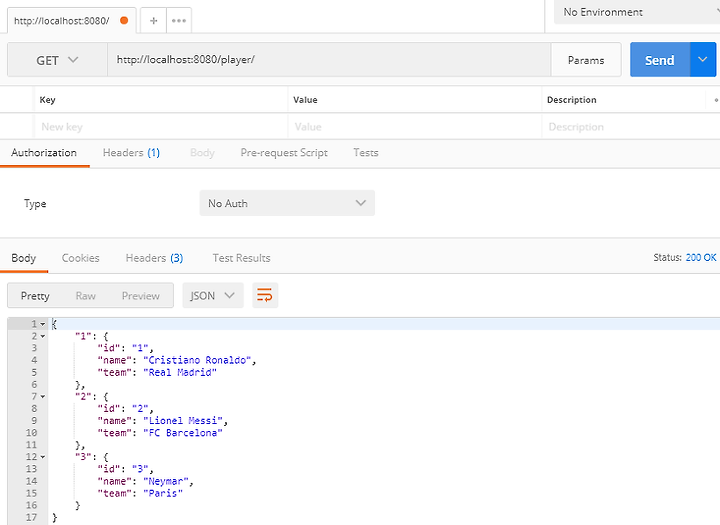
Task: Open the Pre-request Script tab
Action: [284, 152]
